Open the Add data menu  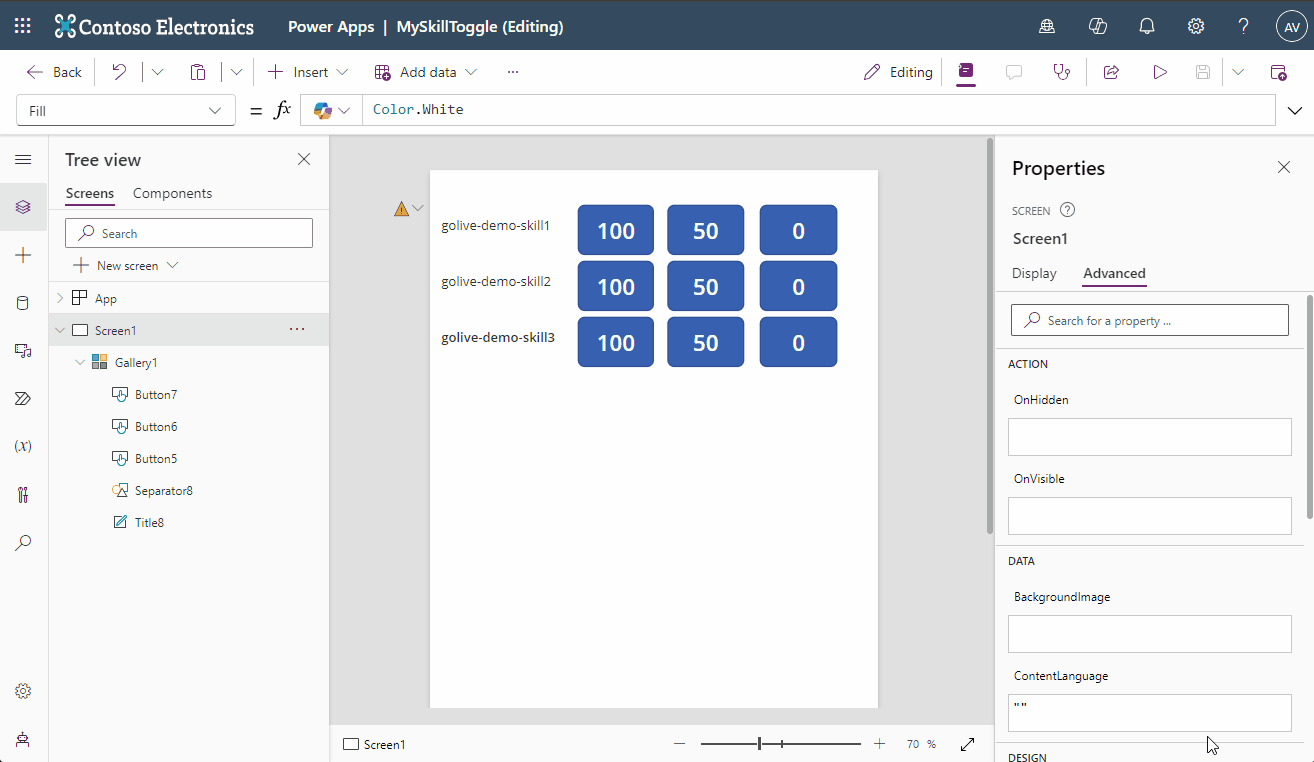coord(426,72)
